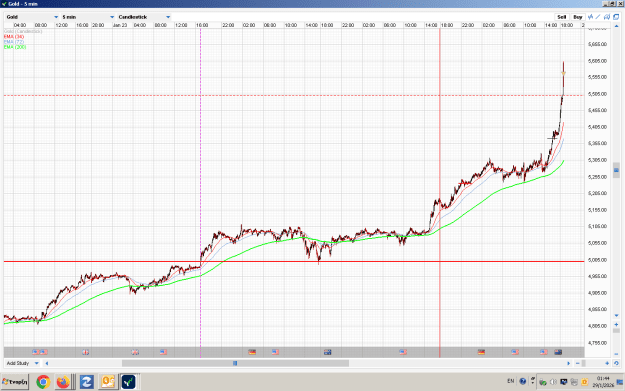
Task: Expand the Add Study dropdown
Action: coord(22,363)
